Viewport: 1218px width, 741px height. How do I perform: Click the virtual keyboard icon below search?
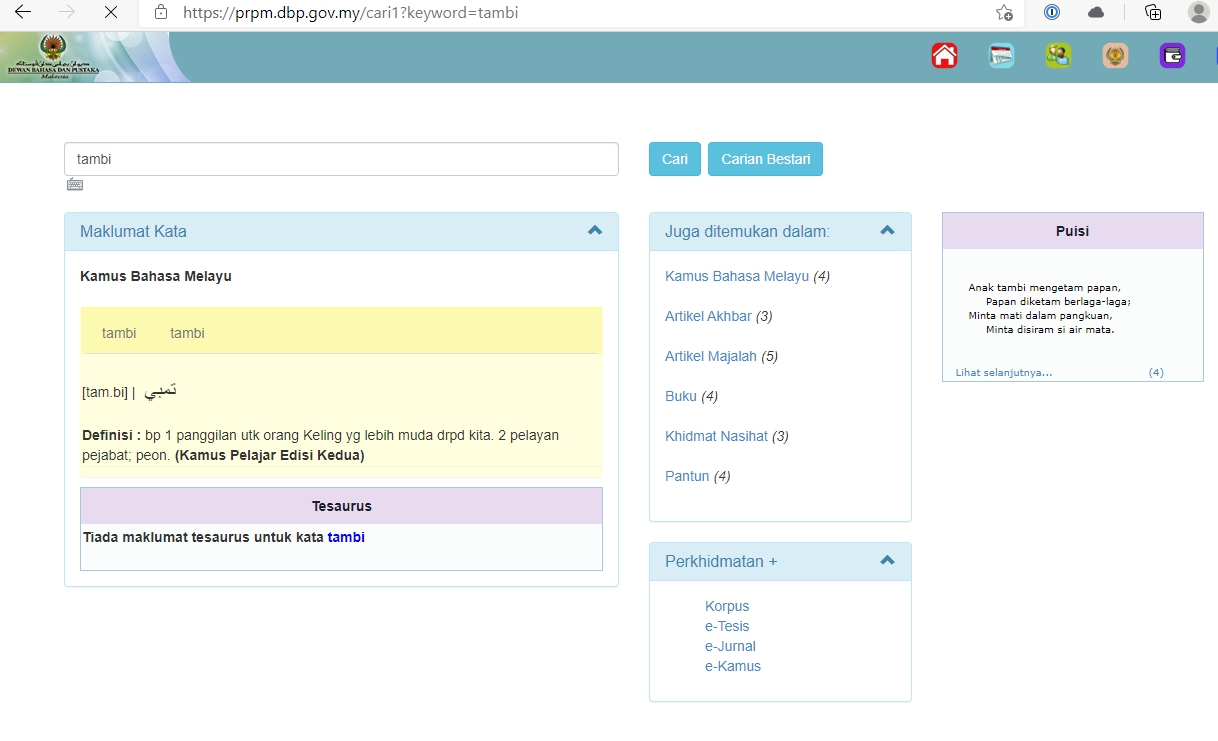75,184
